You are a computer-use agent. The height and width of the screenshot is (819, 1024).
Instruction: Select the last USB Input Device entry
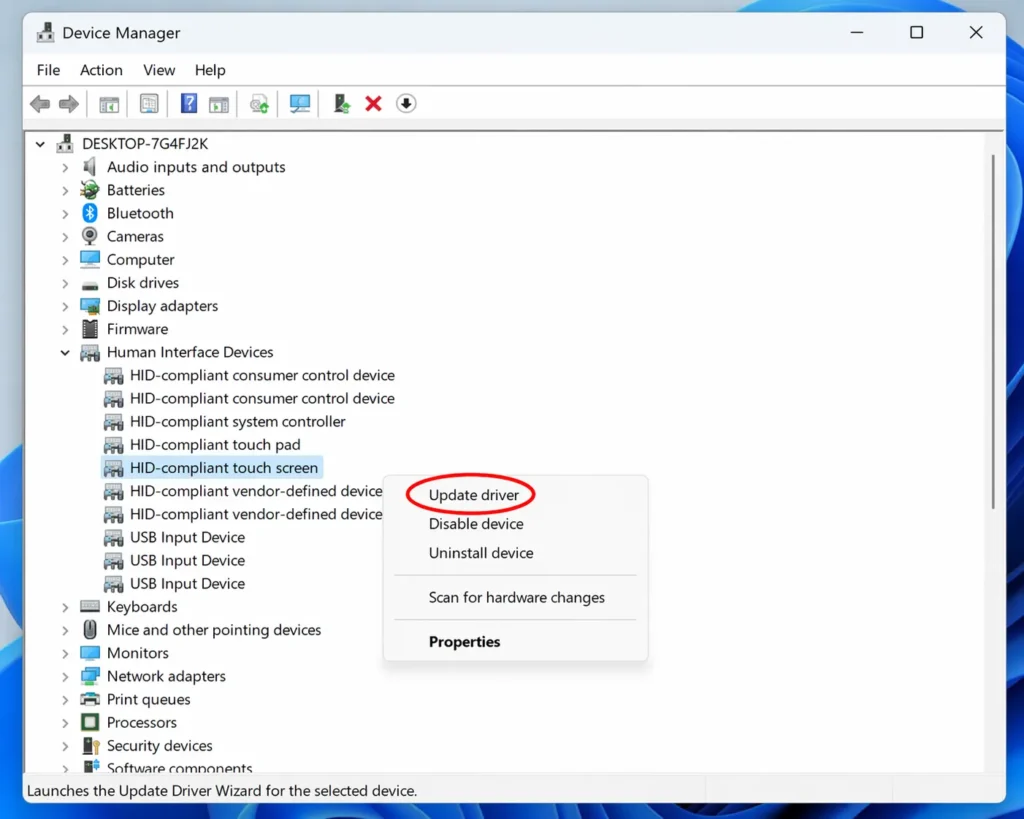coord(187,583)
